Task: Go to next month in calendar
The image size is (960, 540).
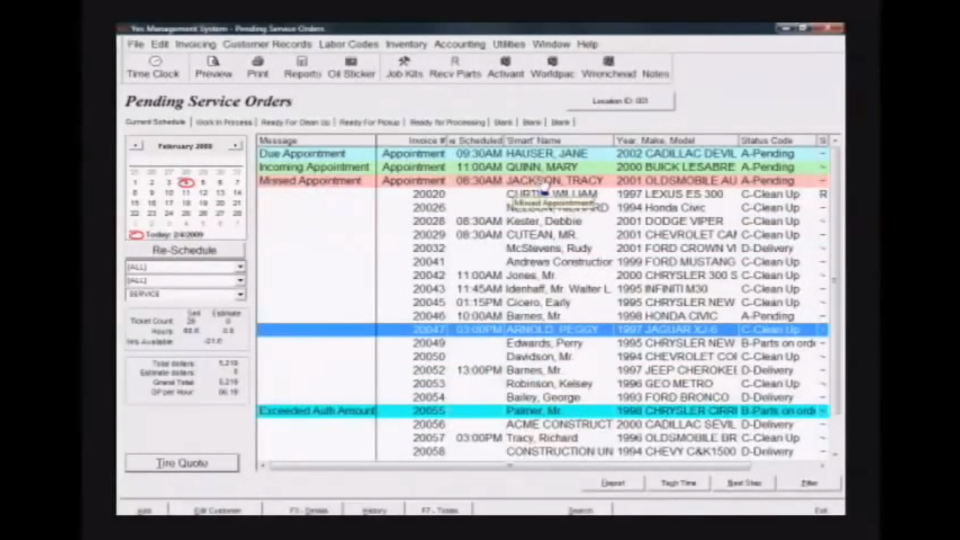Action: tap(235, 146)
